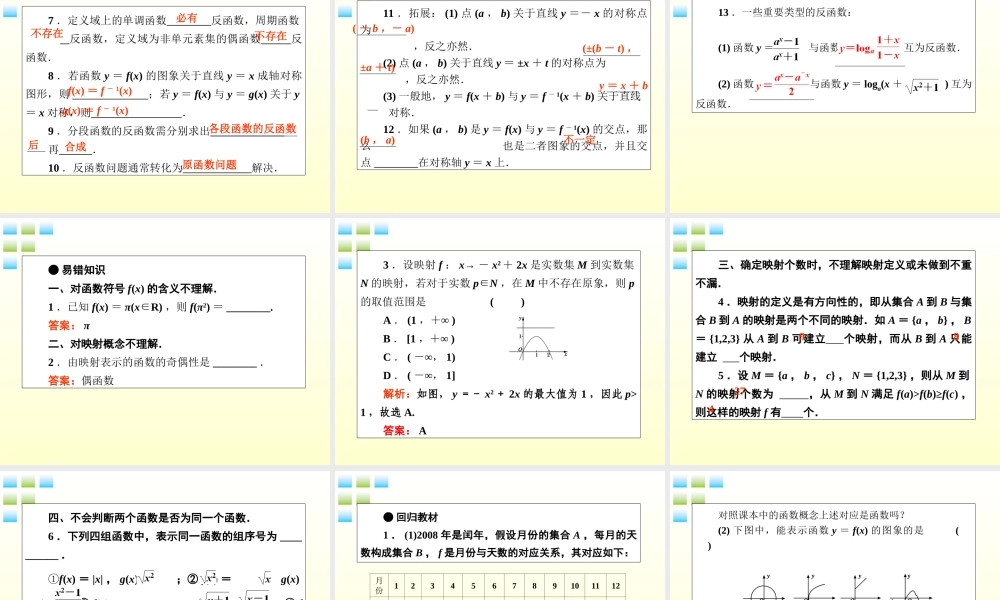
Task: Open the '回归教材' slide thumbnail
Action: click(x=500, y=536)
